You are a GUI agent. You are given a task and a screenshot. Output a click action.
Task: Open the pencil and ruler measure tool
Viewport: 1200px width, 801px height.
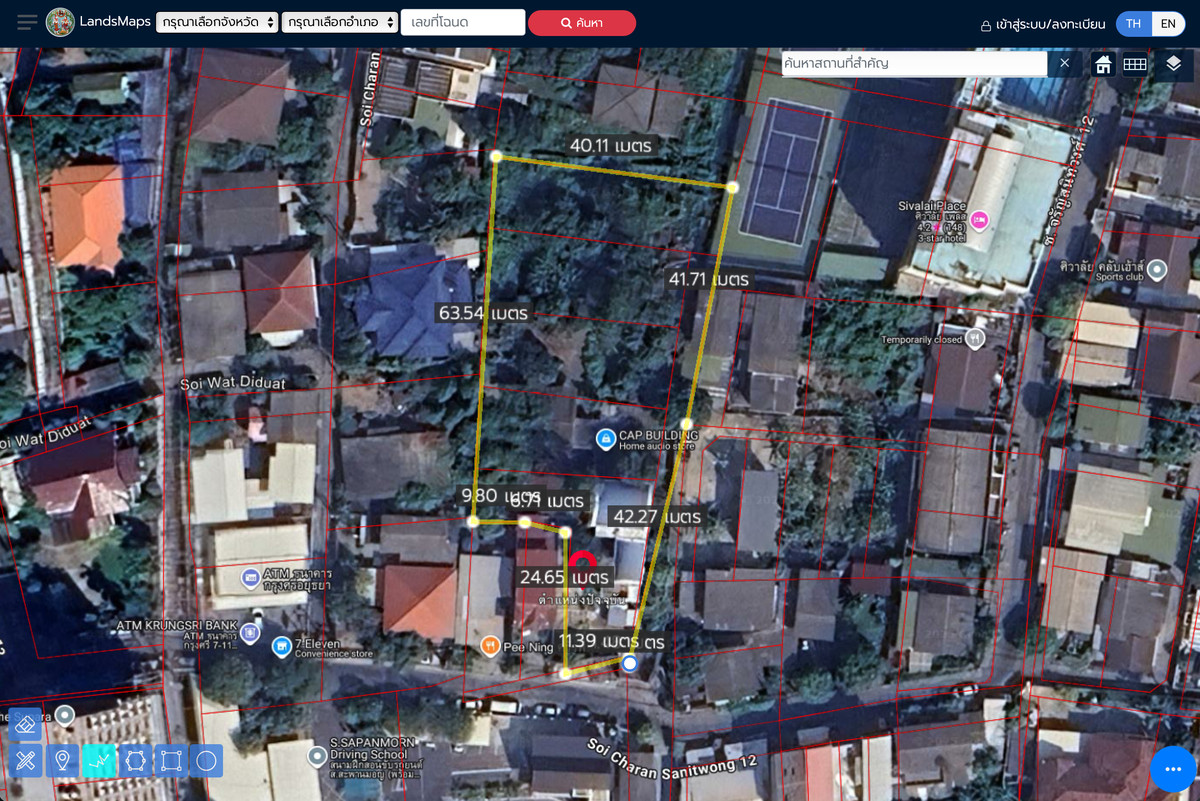(x=26, y=761)
